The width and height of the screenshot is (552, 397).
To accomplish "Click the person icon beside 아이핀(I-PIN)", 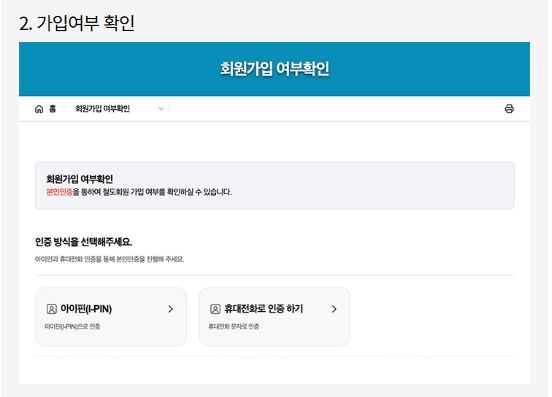I will (x=52, y=309).
